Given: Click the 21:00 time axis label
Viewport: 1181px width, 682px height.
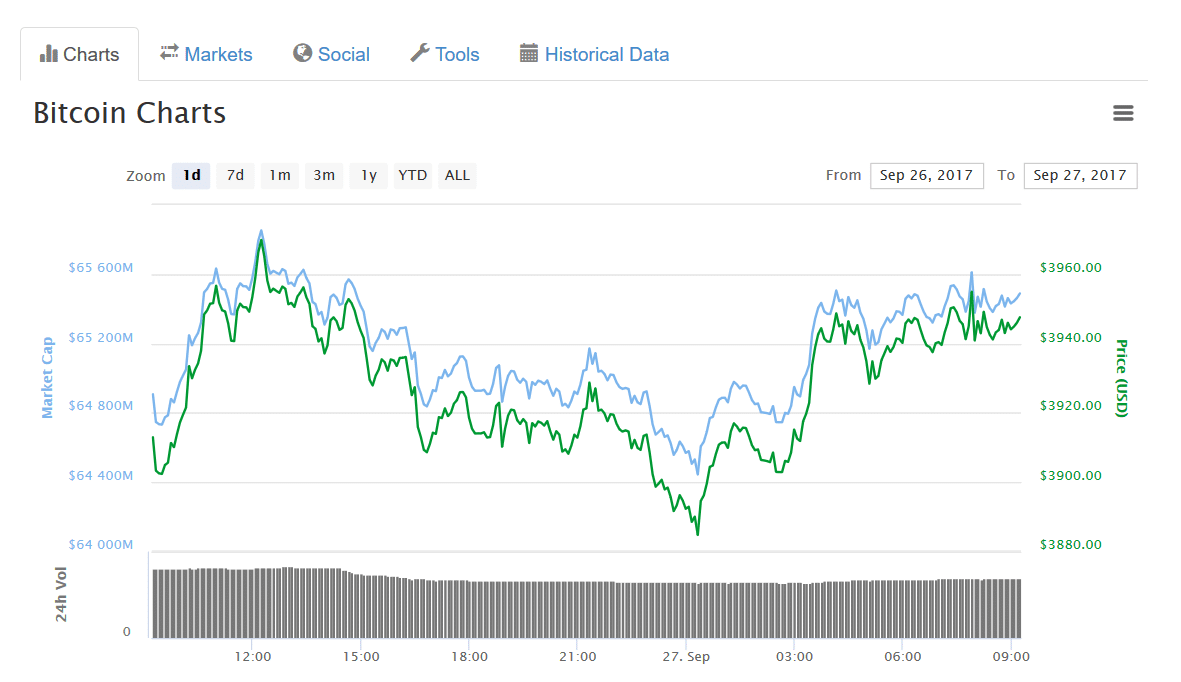Looking at the screenshot, I should (578, 656).
